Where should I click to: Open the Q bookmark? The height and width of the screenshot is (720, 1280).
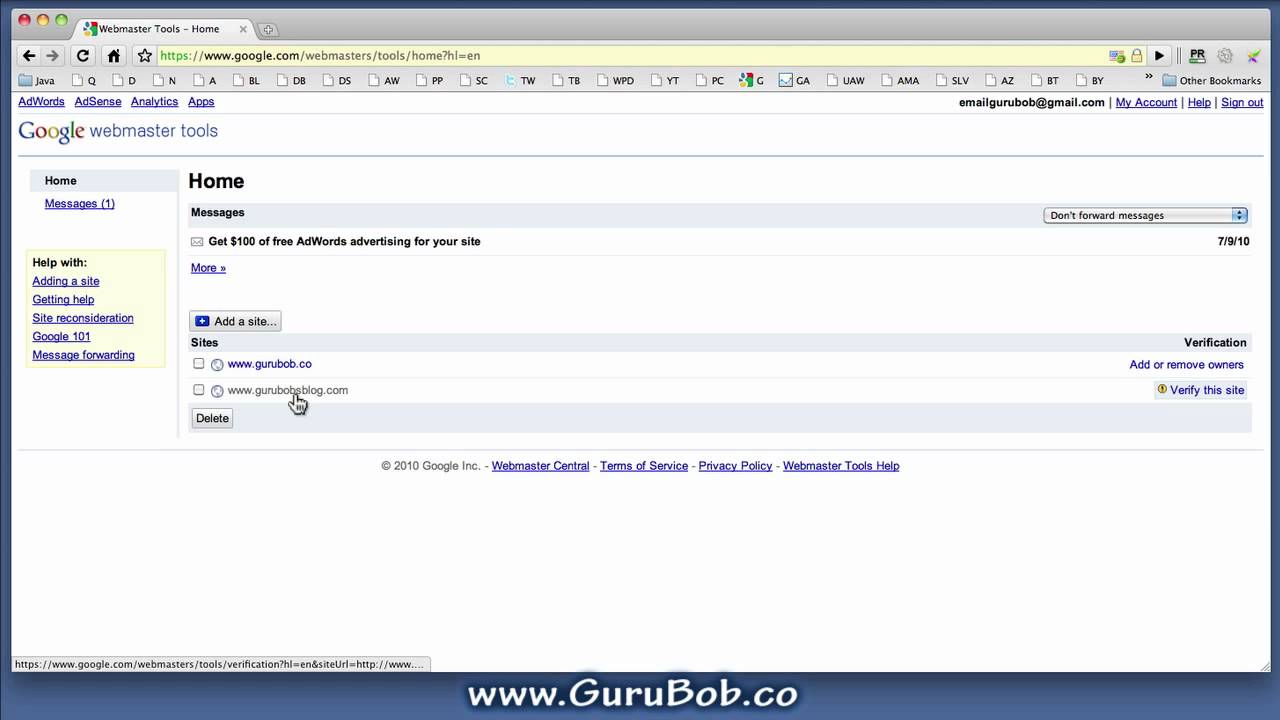point(83,80)
